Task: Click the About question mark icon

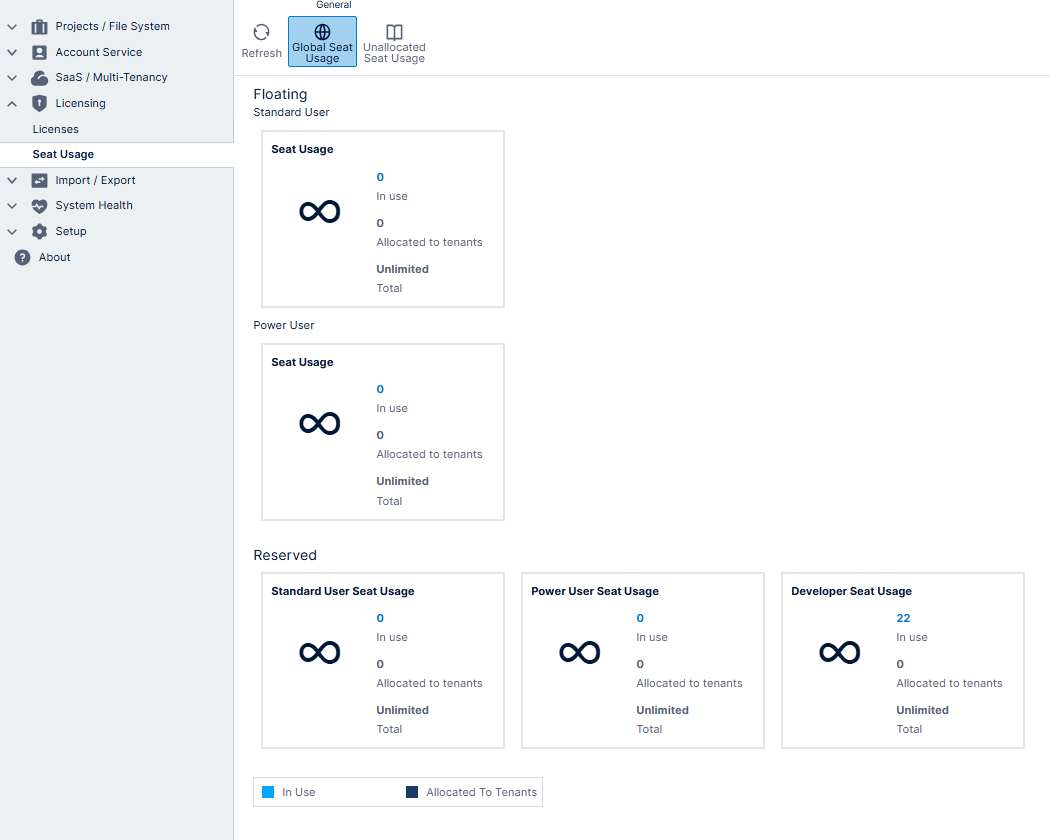Action: (x=21, y=257)
